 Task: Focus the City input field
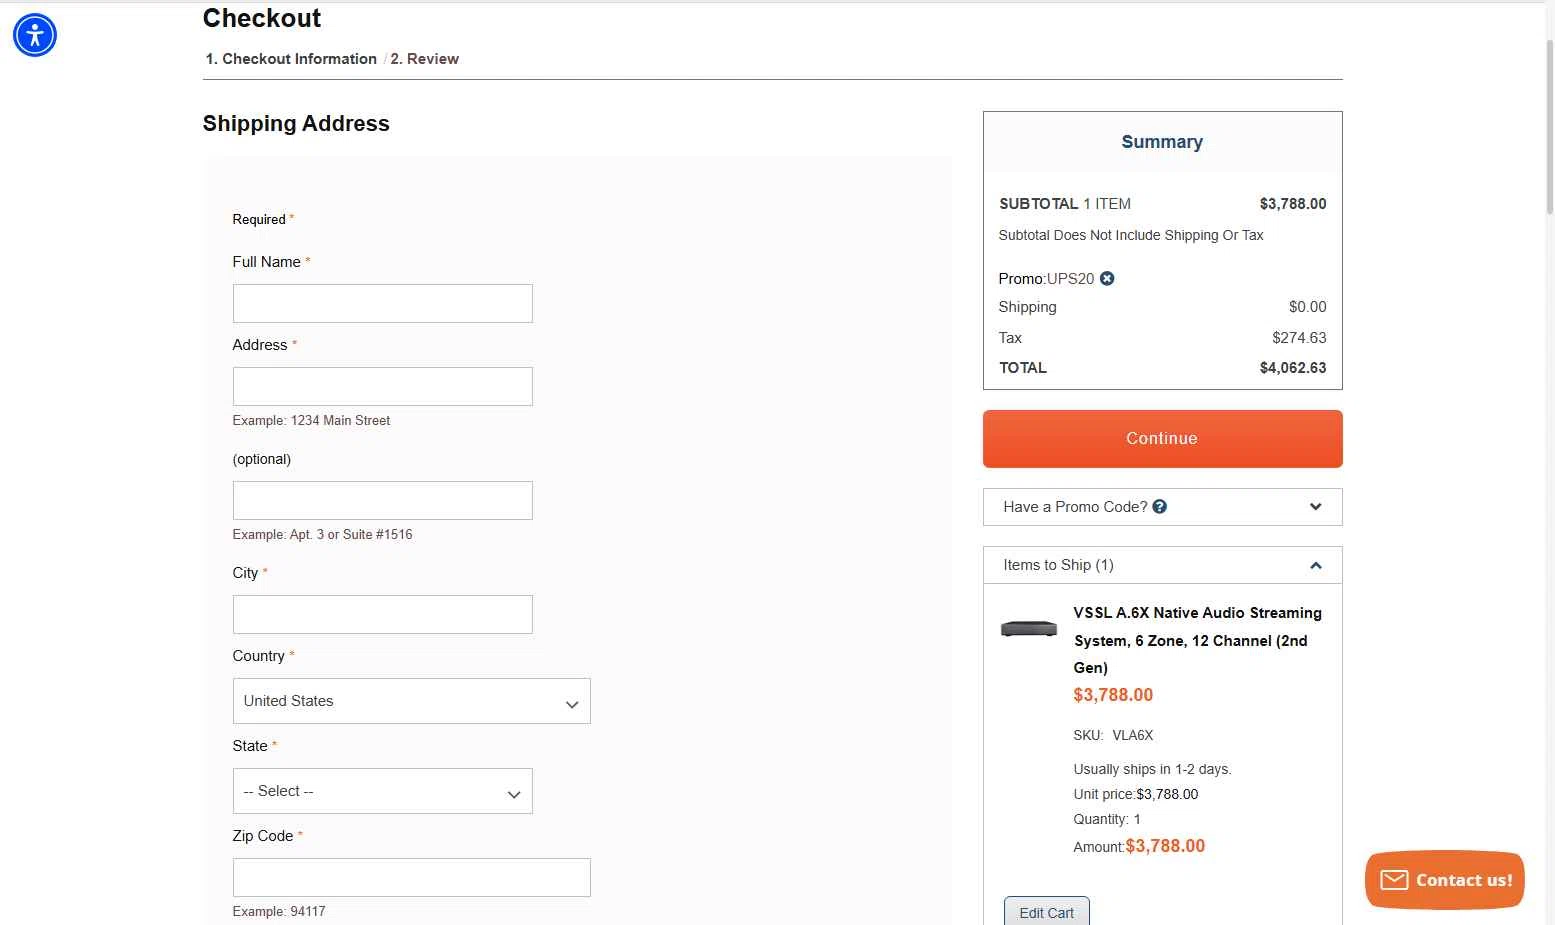point(382,614)
